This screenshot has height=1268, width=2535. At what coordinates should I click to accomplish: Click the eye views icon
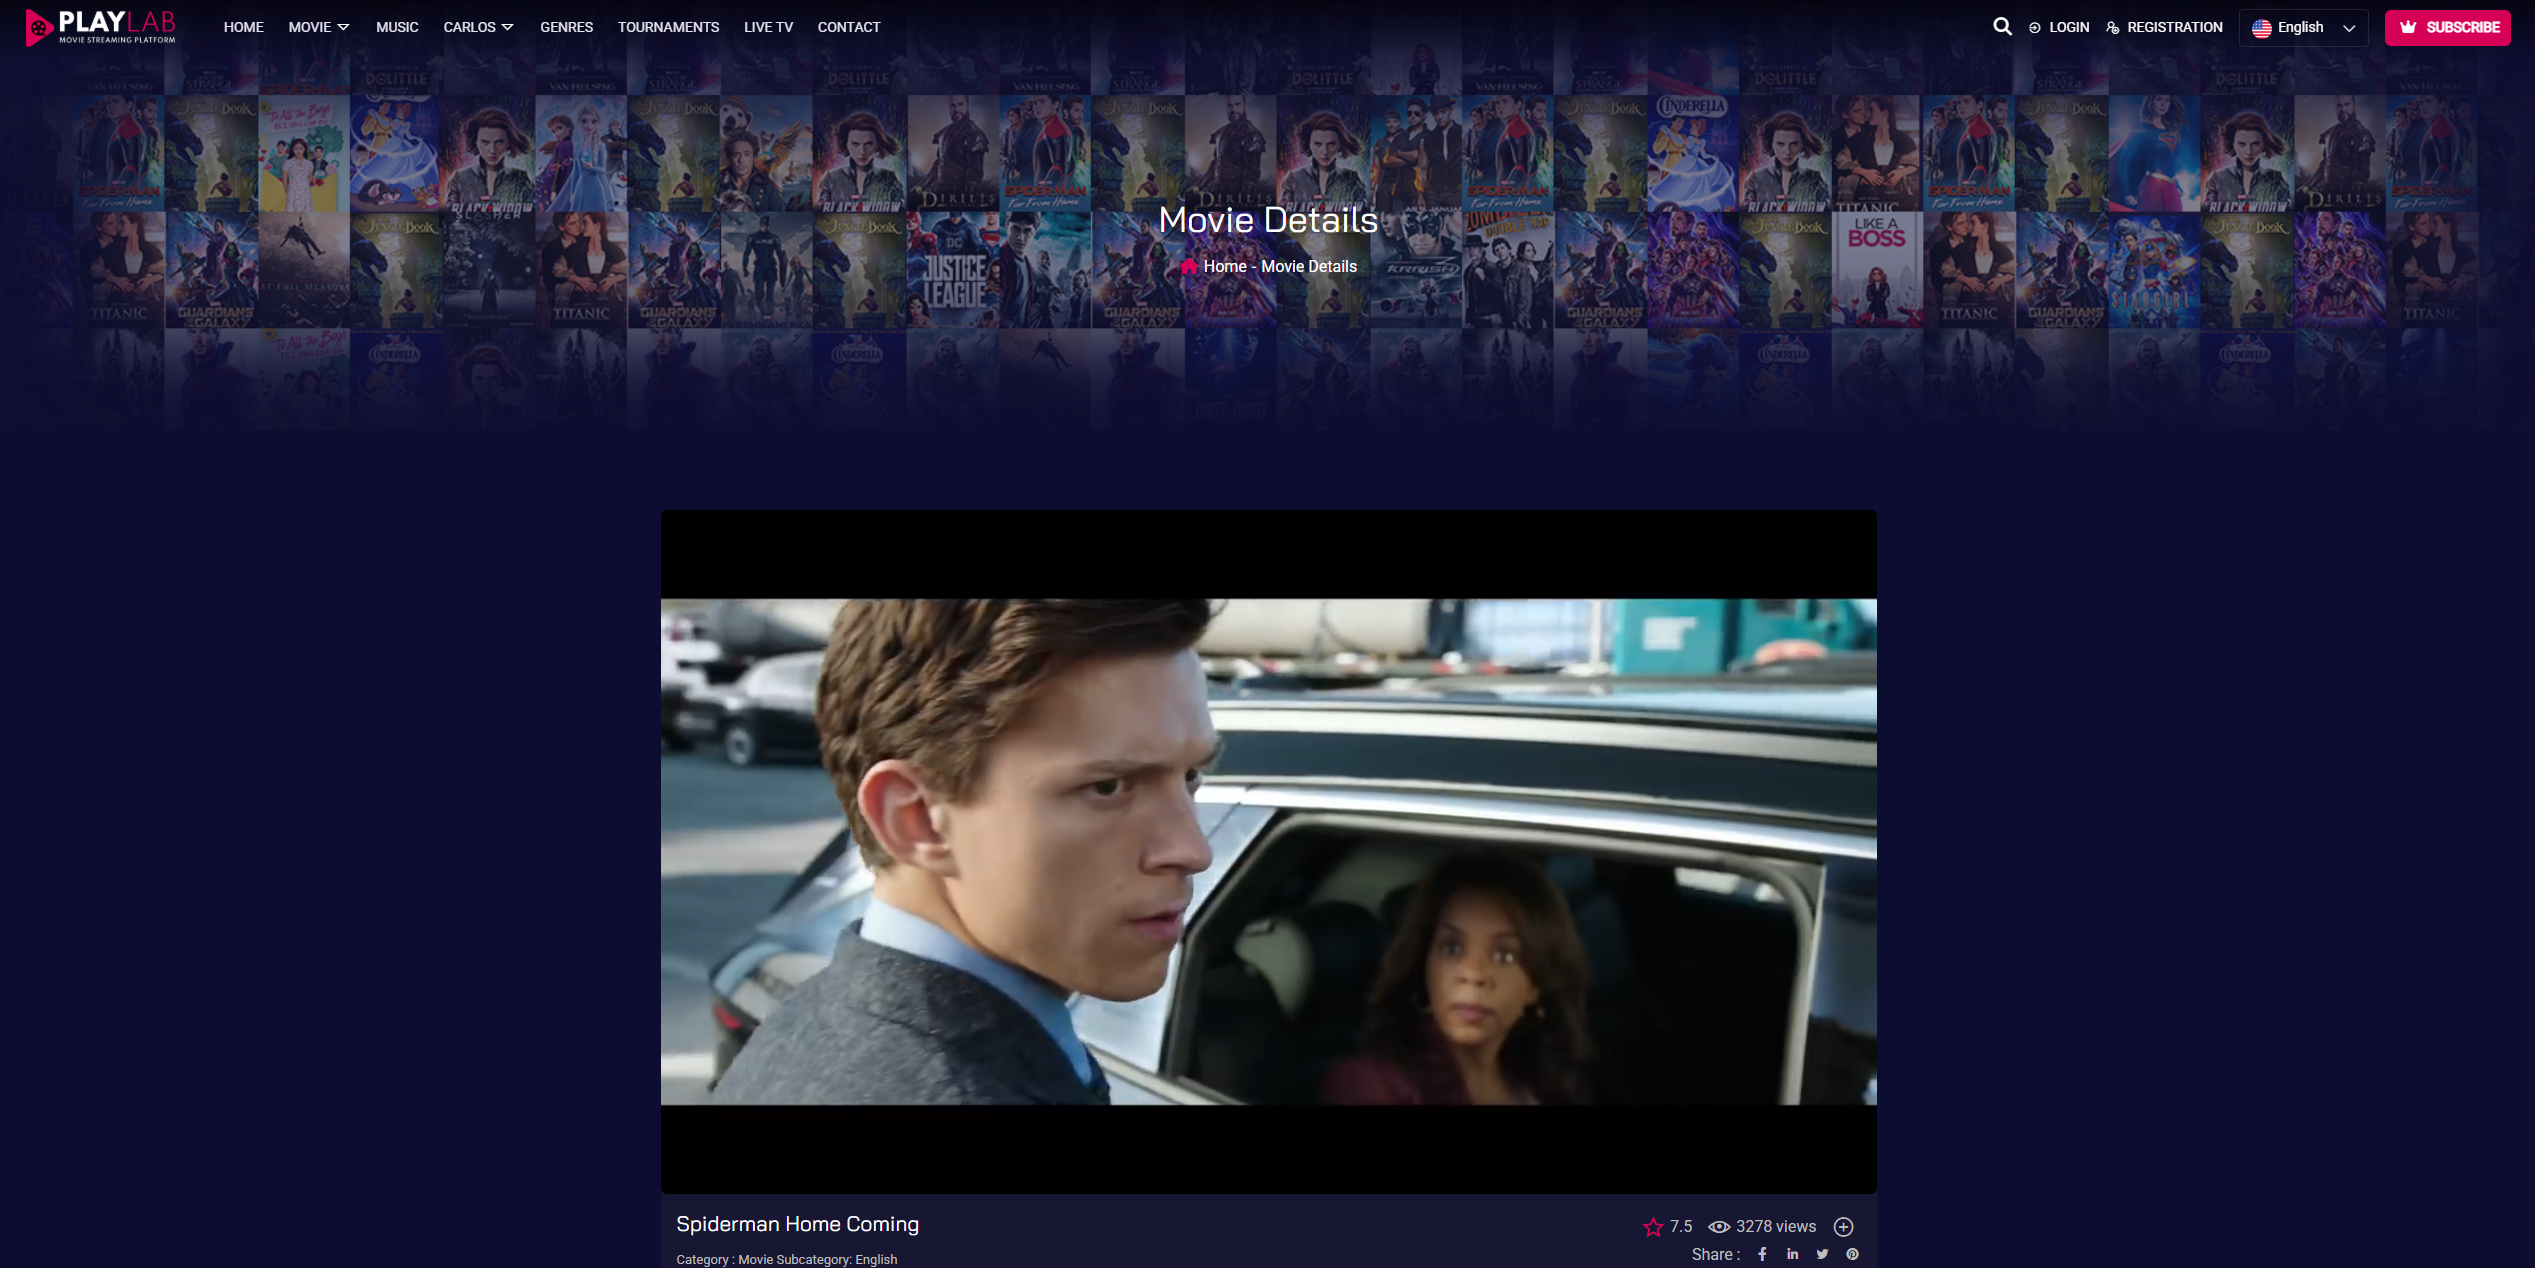1719,1227
